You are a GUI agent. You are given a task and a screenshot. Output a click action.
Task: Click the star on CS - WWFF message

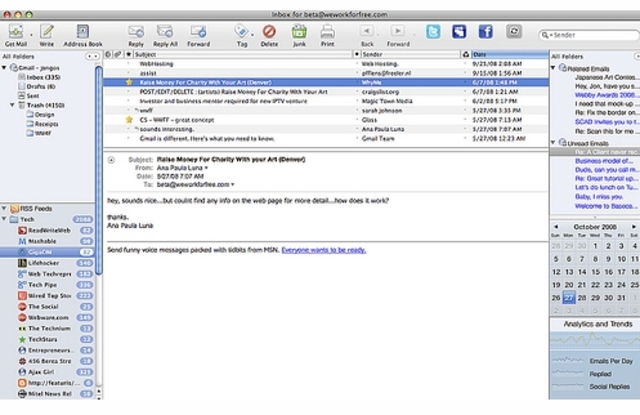[x=129, y=120]
